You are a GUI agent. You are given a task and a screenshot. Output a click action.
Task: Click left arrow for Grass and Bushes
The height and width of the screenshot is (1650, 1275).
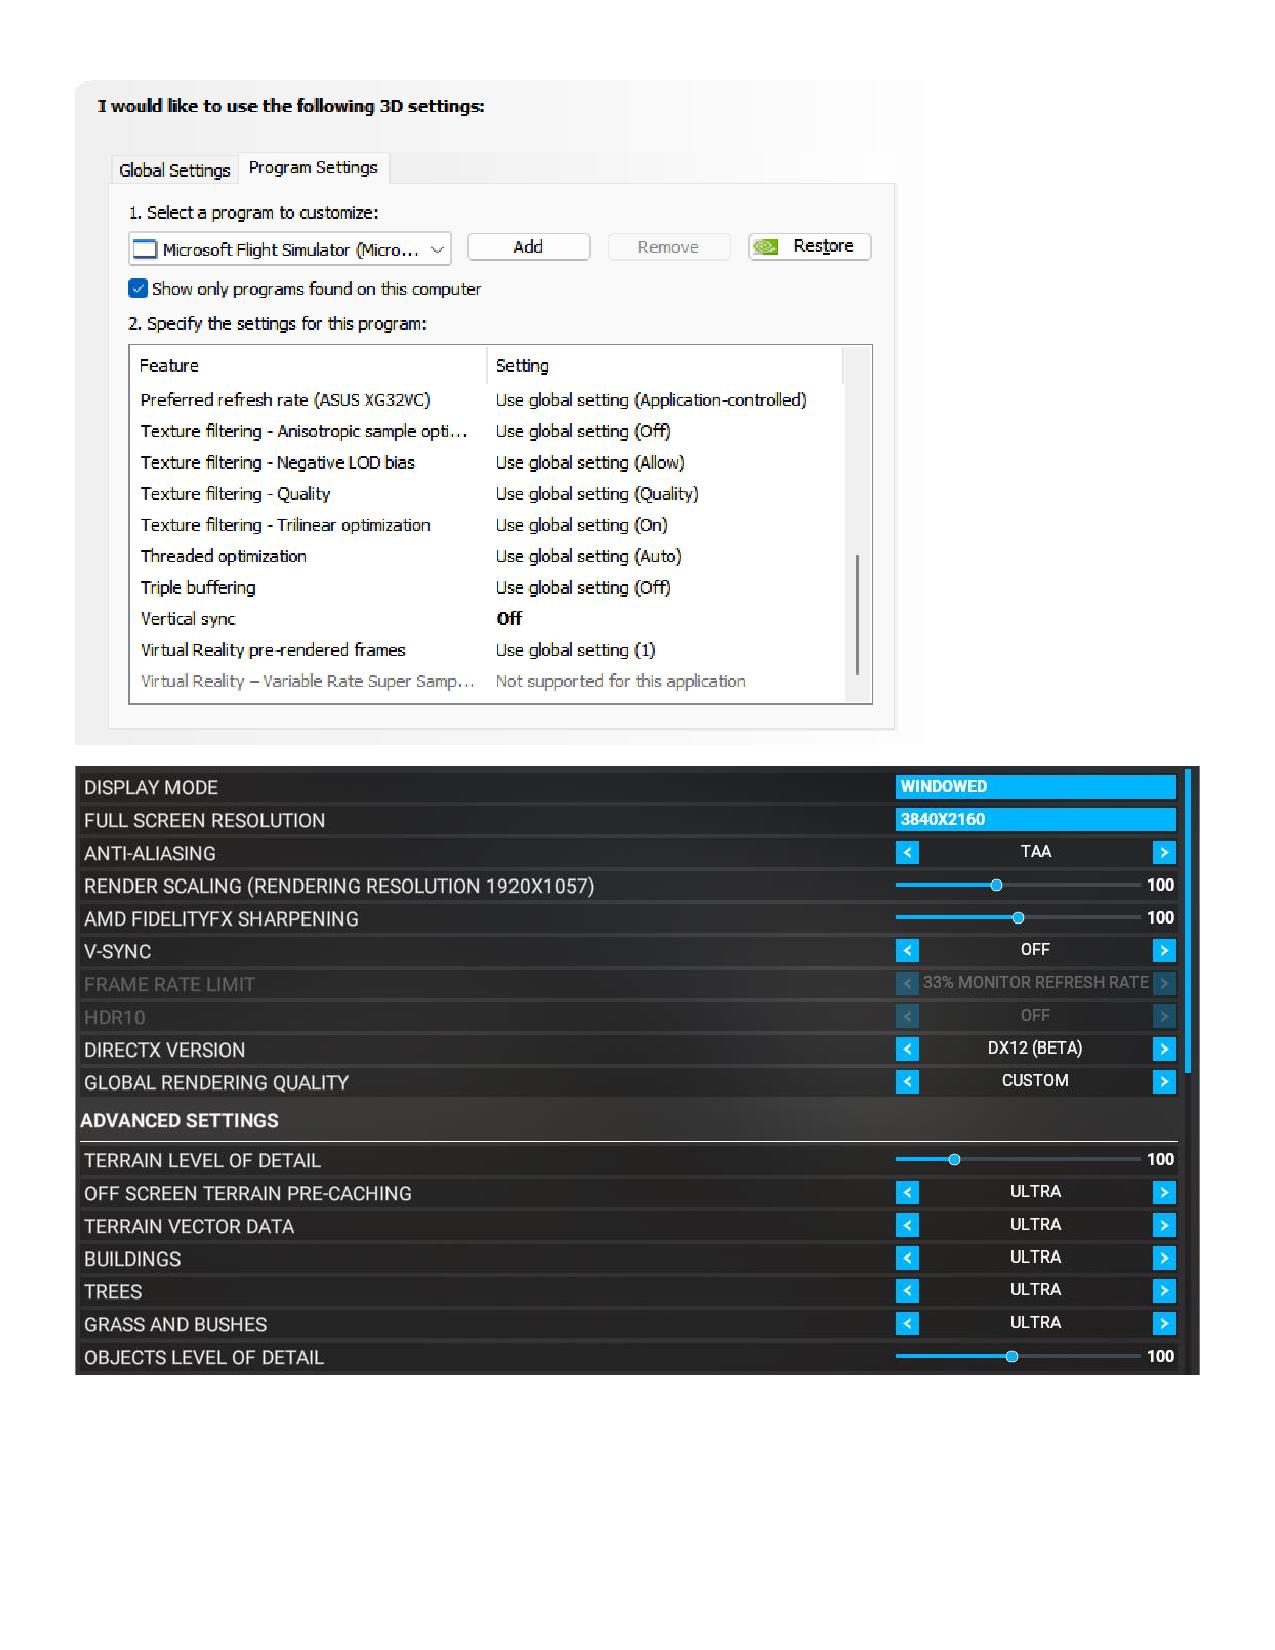[907, 1323]
